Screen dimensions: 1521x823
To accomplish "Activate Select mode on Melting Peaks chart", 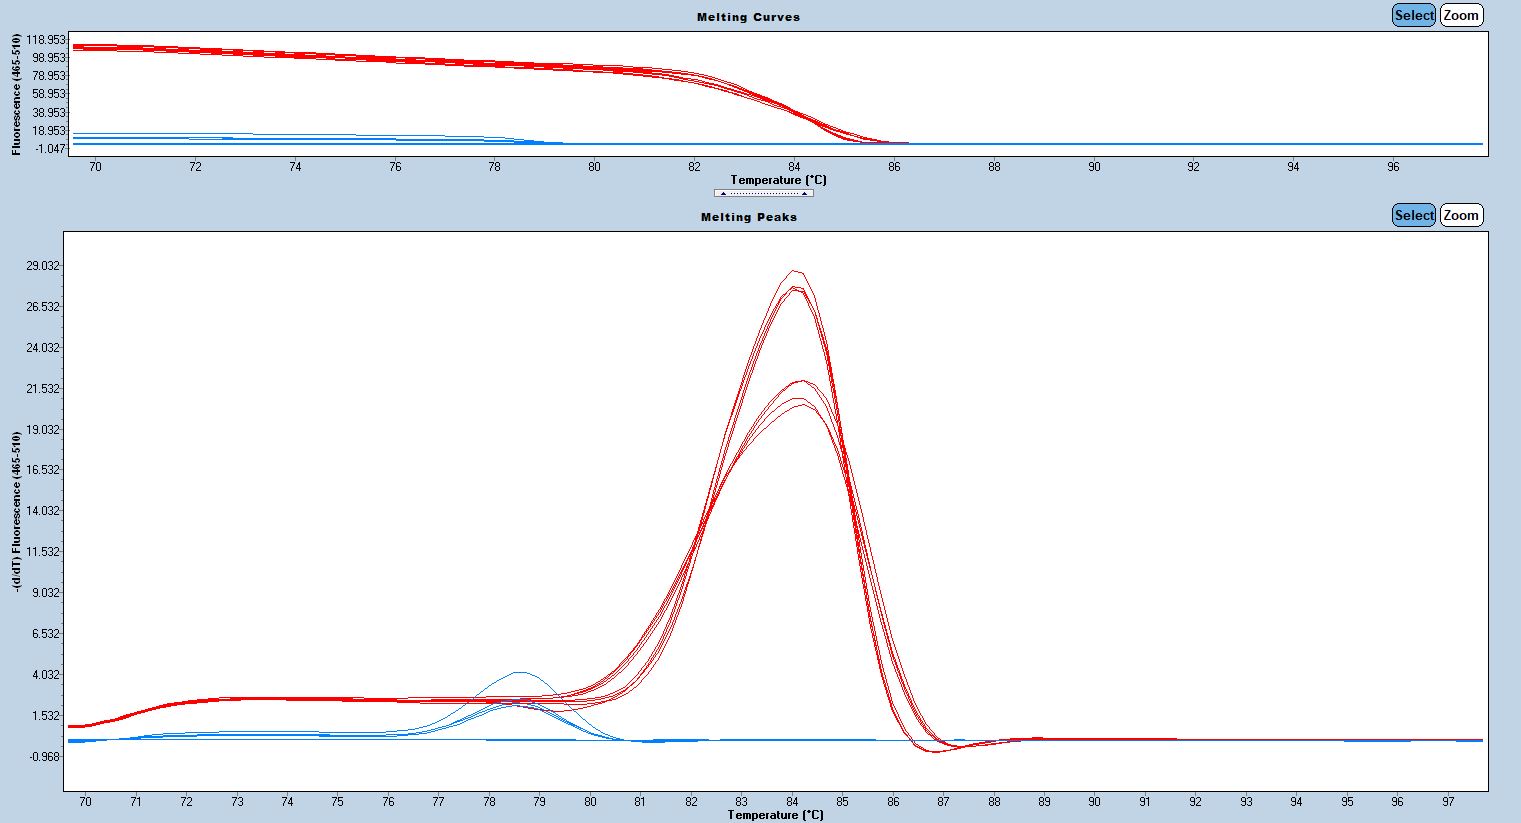I will 1413,215.
